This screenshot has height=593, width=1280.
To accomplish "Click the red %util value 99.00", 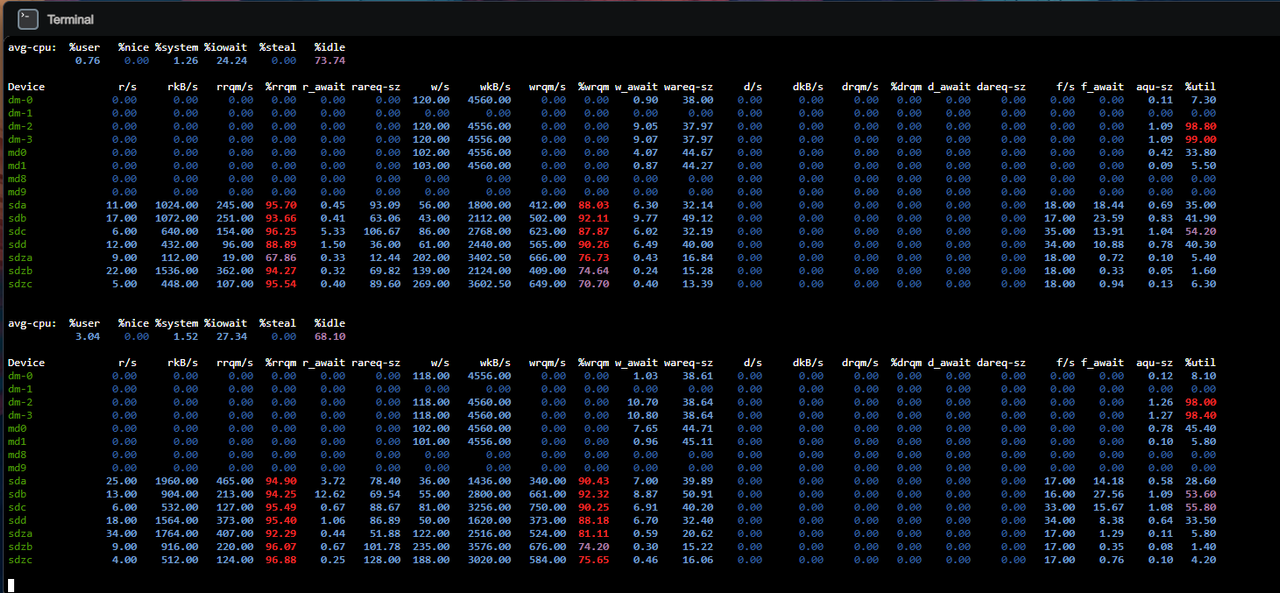I will coord(1200,139).
